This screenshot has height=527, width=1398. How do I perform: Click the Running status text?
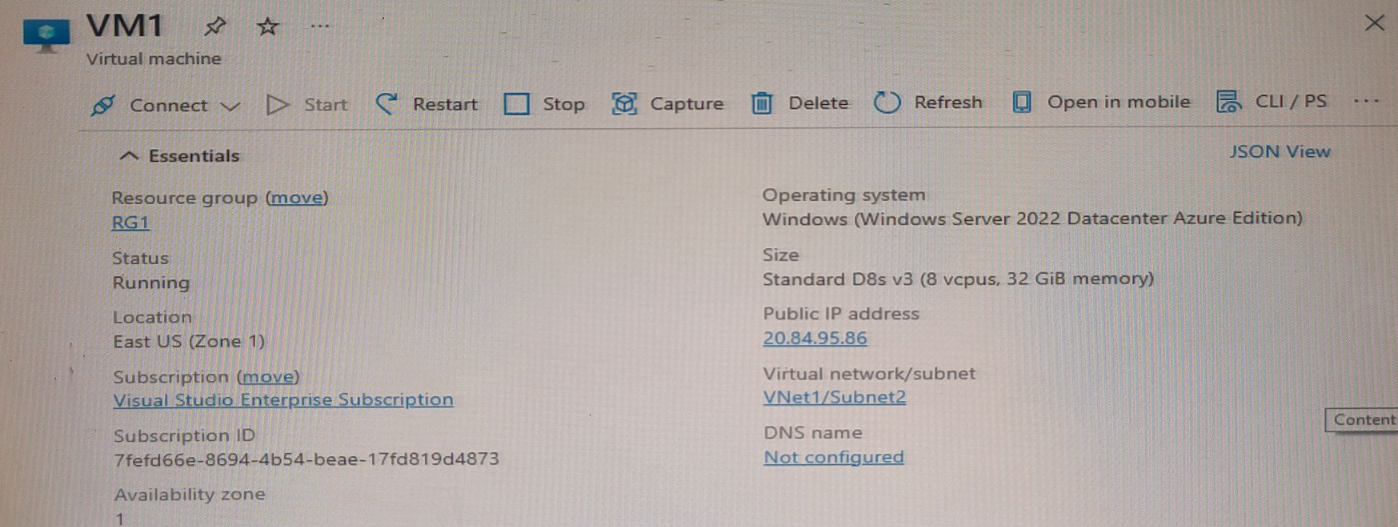tap(151, 283)
